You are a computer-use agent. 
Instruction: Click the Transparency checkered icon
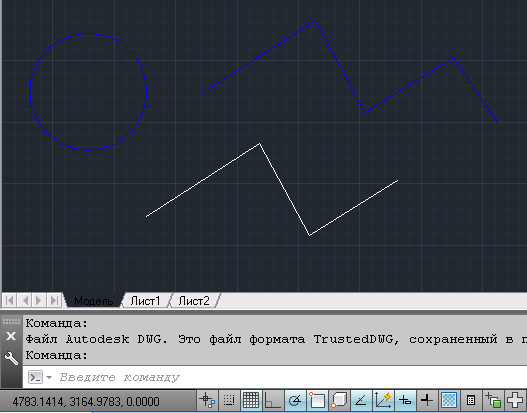pos(449,401)
